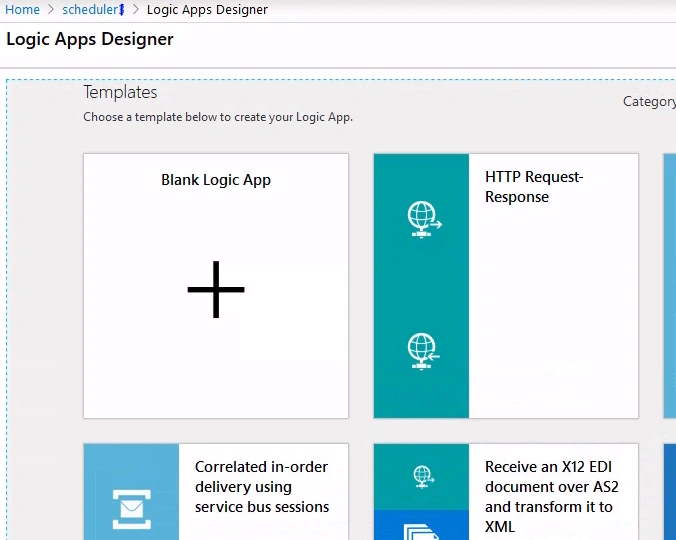
Task: Click the partially visible dark-blue tile at right
Action: [670, 492]
